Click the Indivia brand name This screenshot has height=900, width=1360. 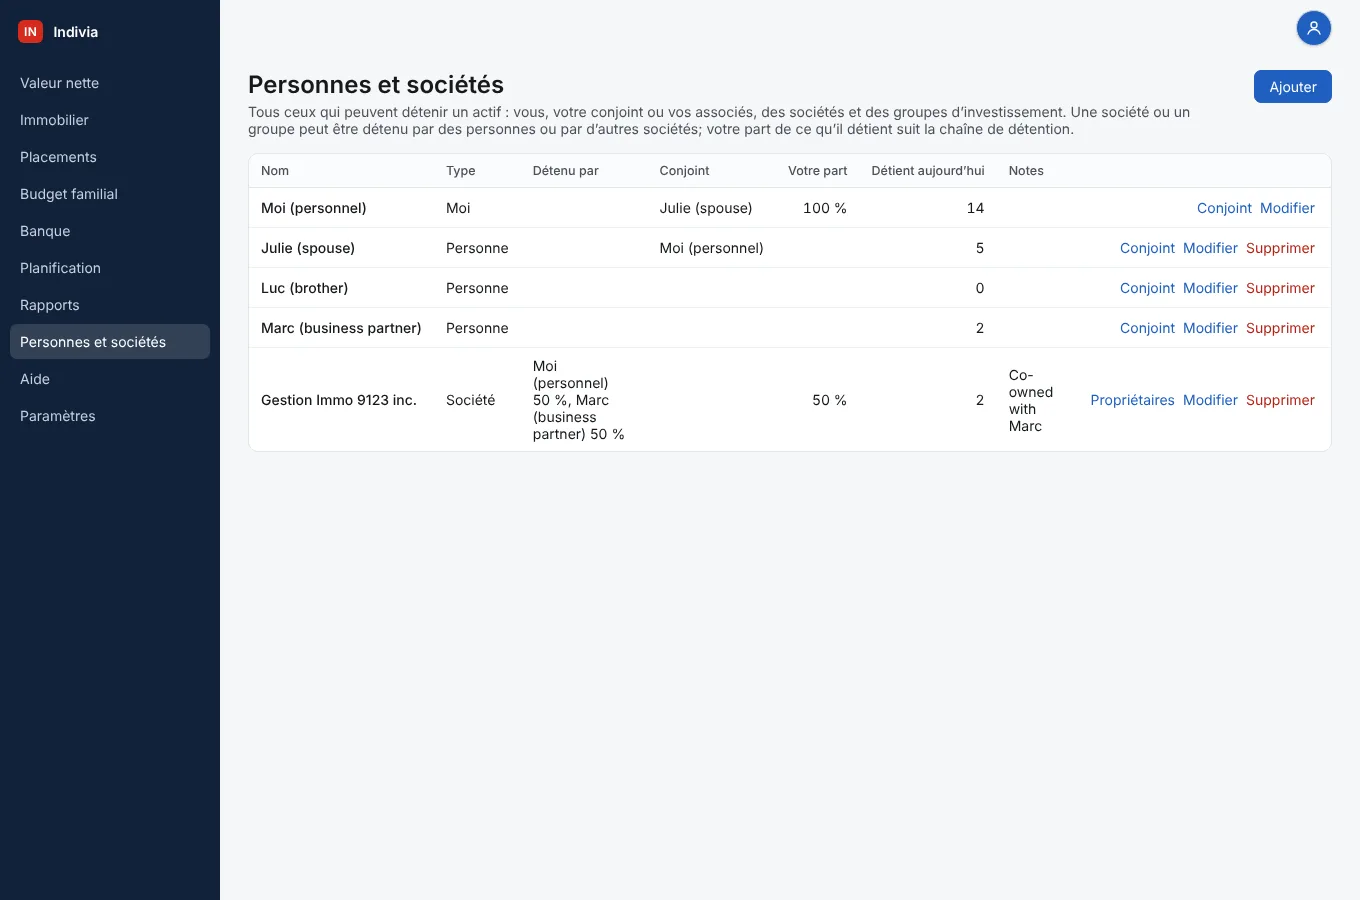coord(76,32)
